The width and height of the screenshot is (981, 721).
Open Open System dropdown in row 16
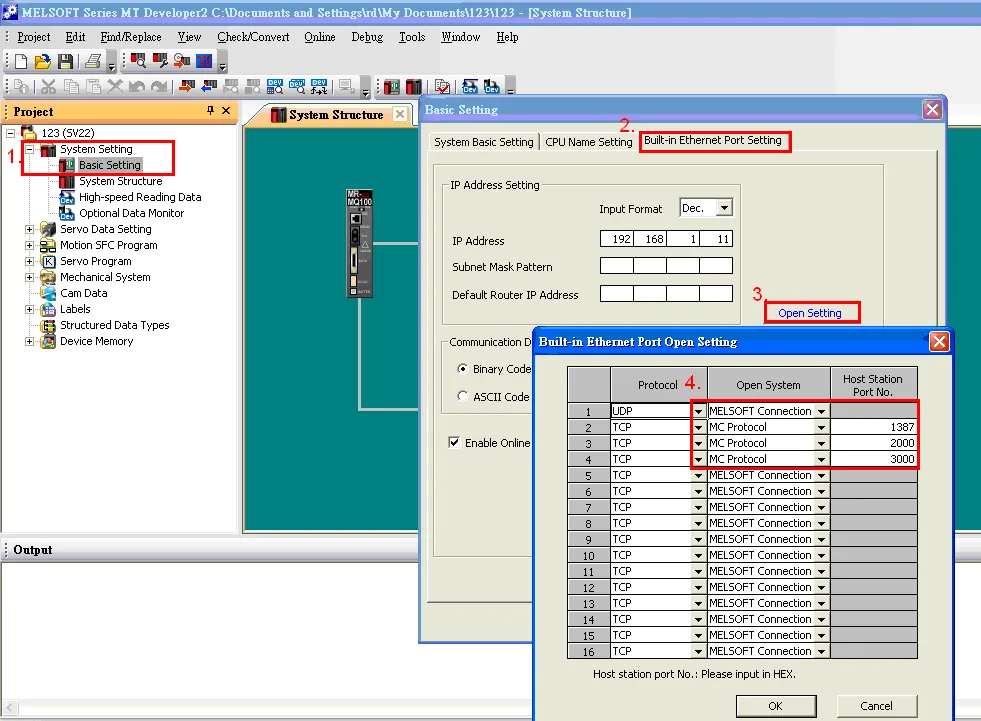coord(821,652)
